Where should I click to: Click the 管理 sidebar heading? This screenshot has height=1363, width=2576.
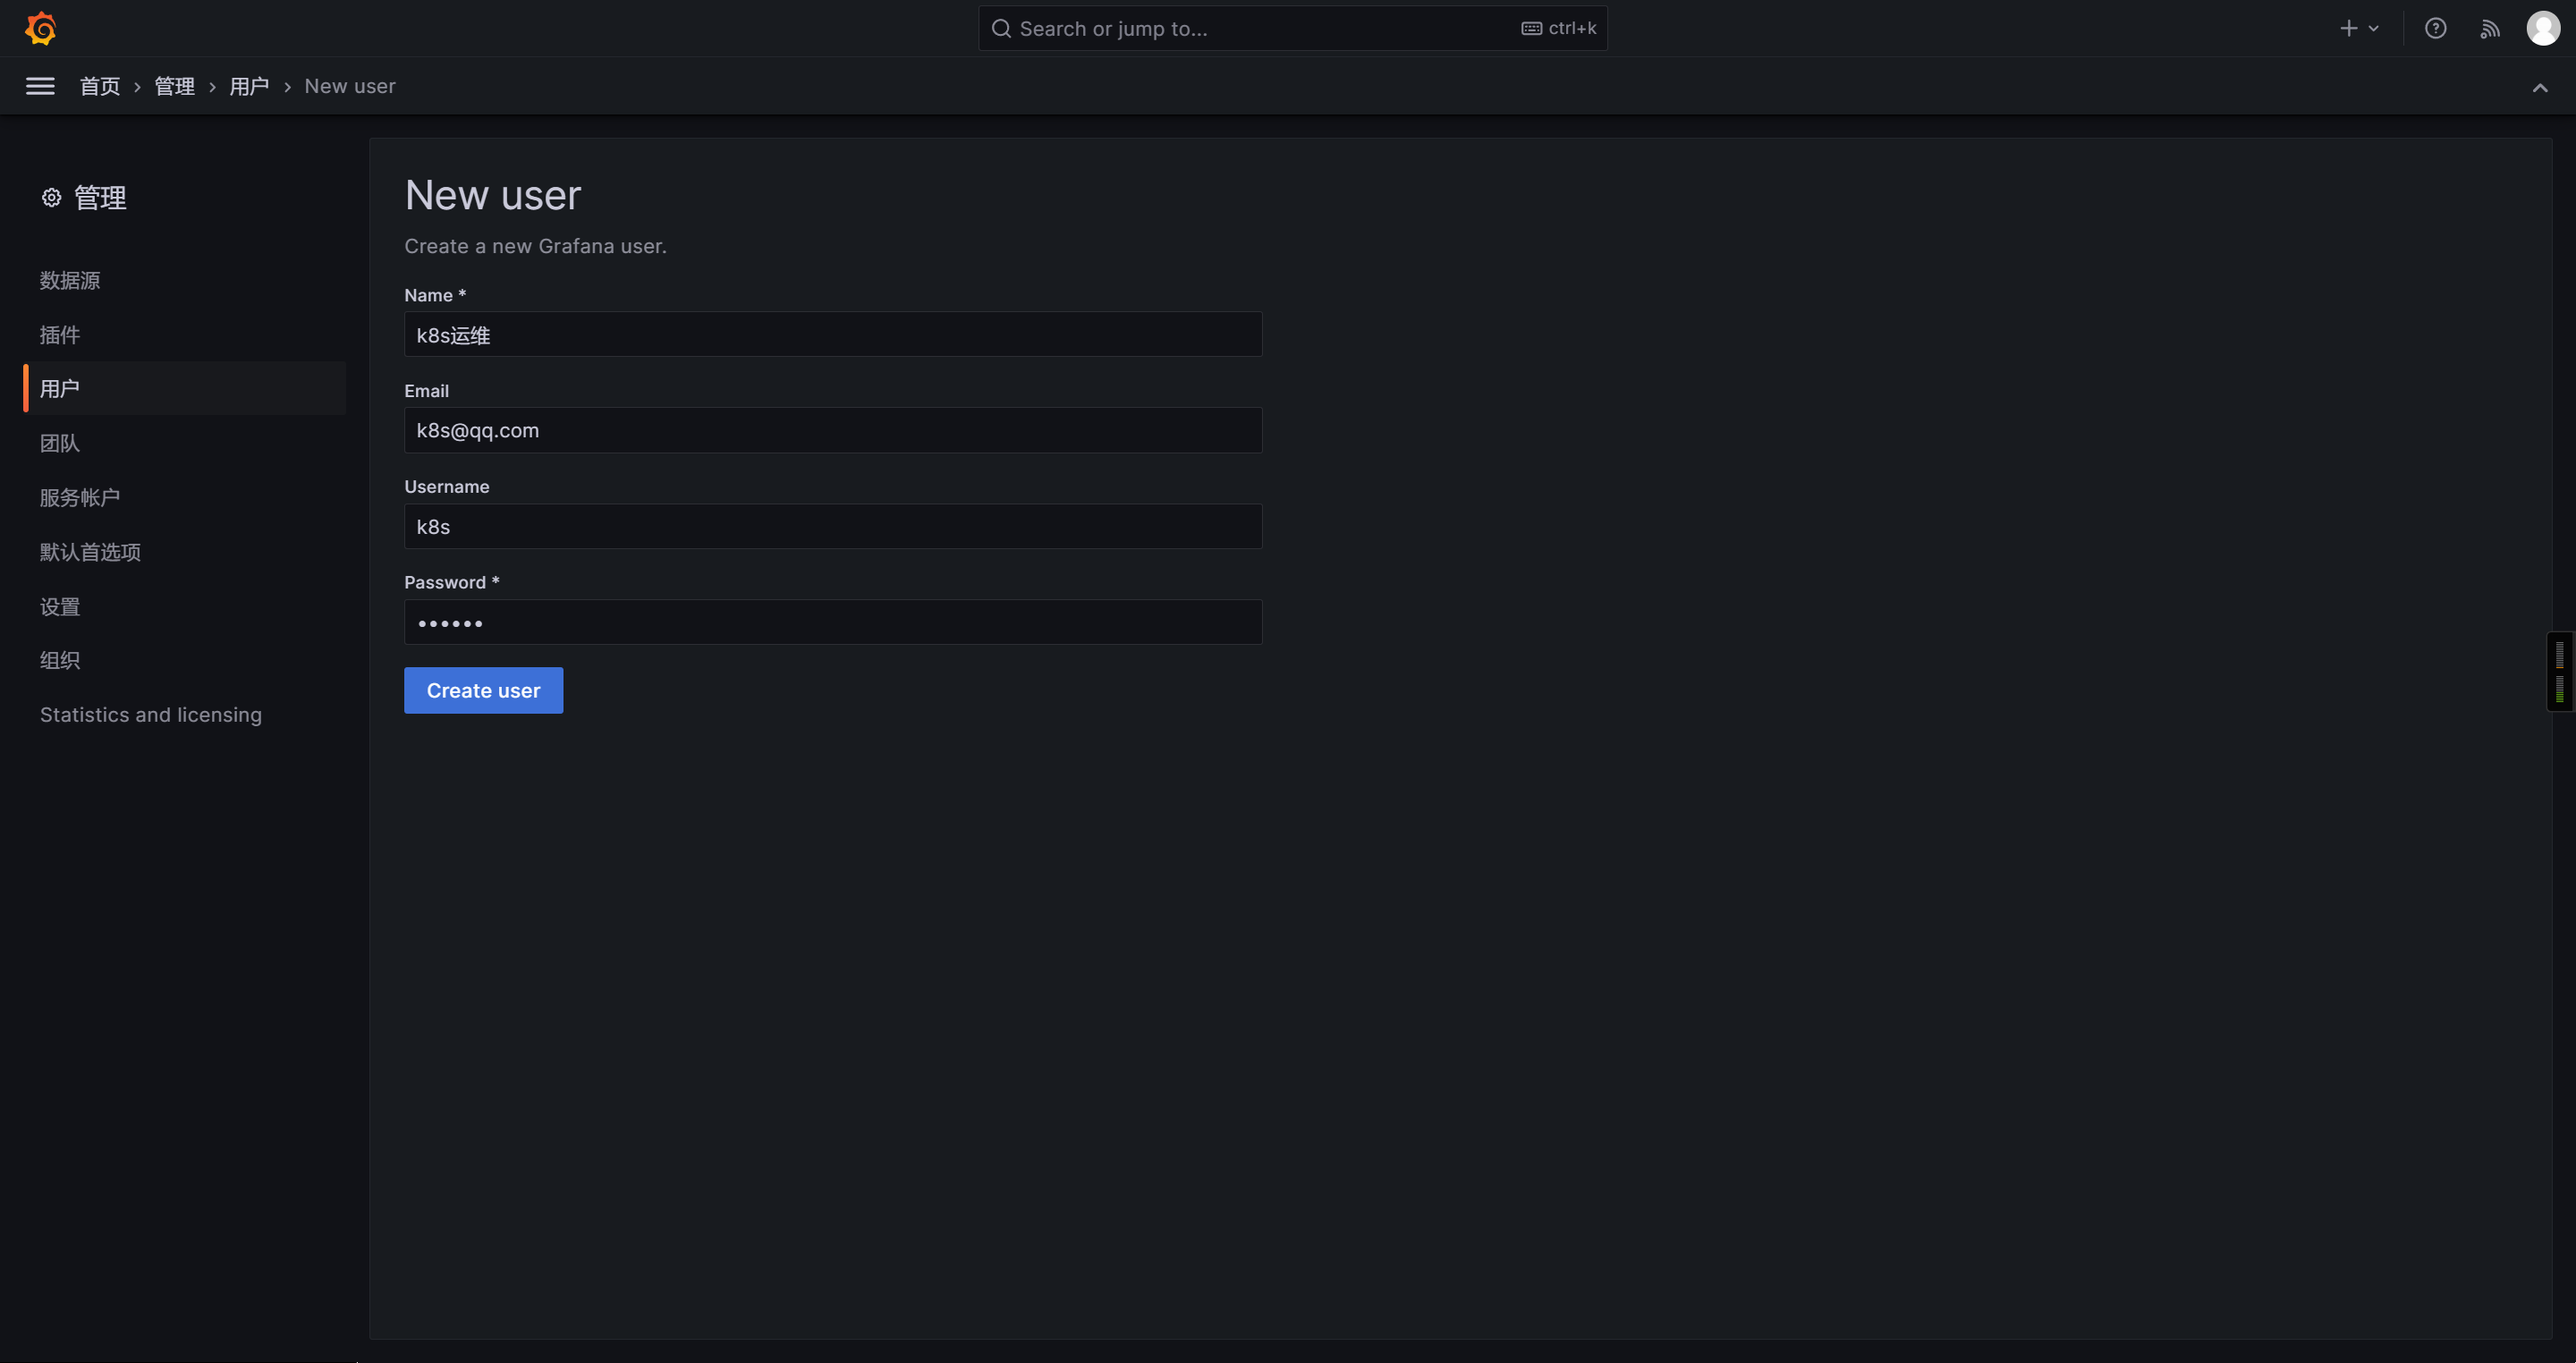(x=100, y=198)
